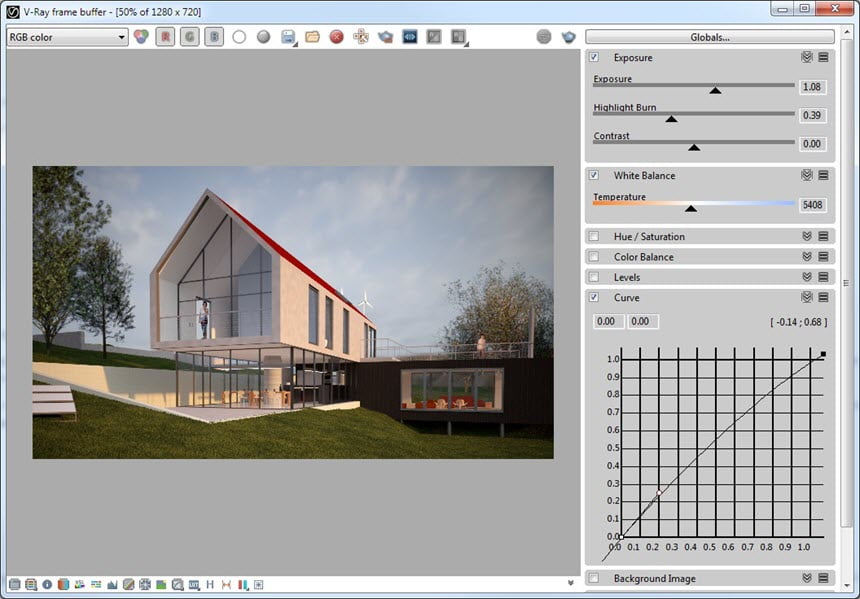This screenshot has width=860, height=599.
Task: Toggle the exposure correction snowflake-like icon
Action: (x=145, y=584)
